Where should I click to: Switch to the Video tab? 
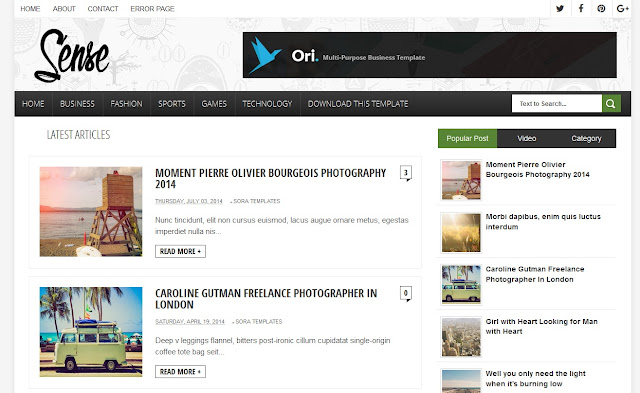[x=527, y=138]
